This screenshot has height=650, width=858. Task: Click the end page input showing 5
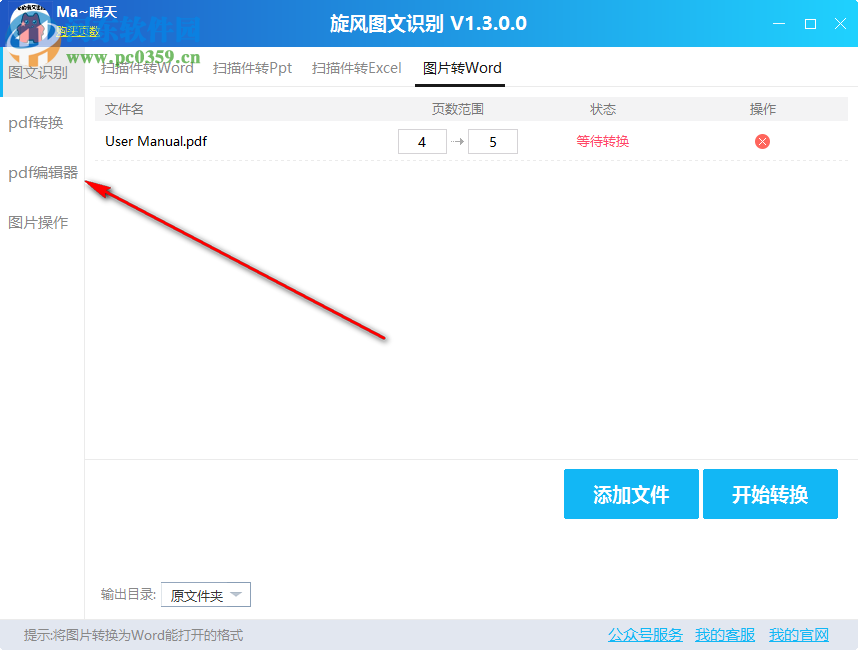coord(492,141)
